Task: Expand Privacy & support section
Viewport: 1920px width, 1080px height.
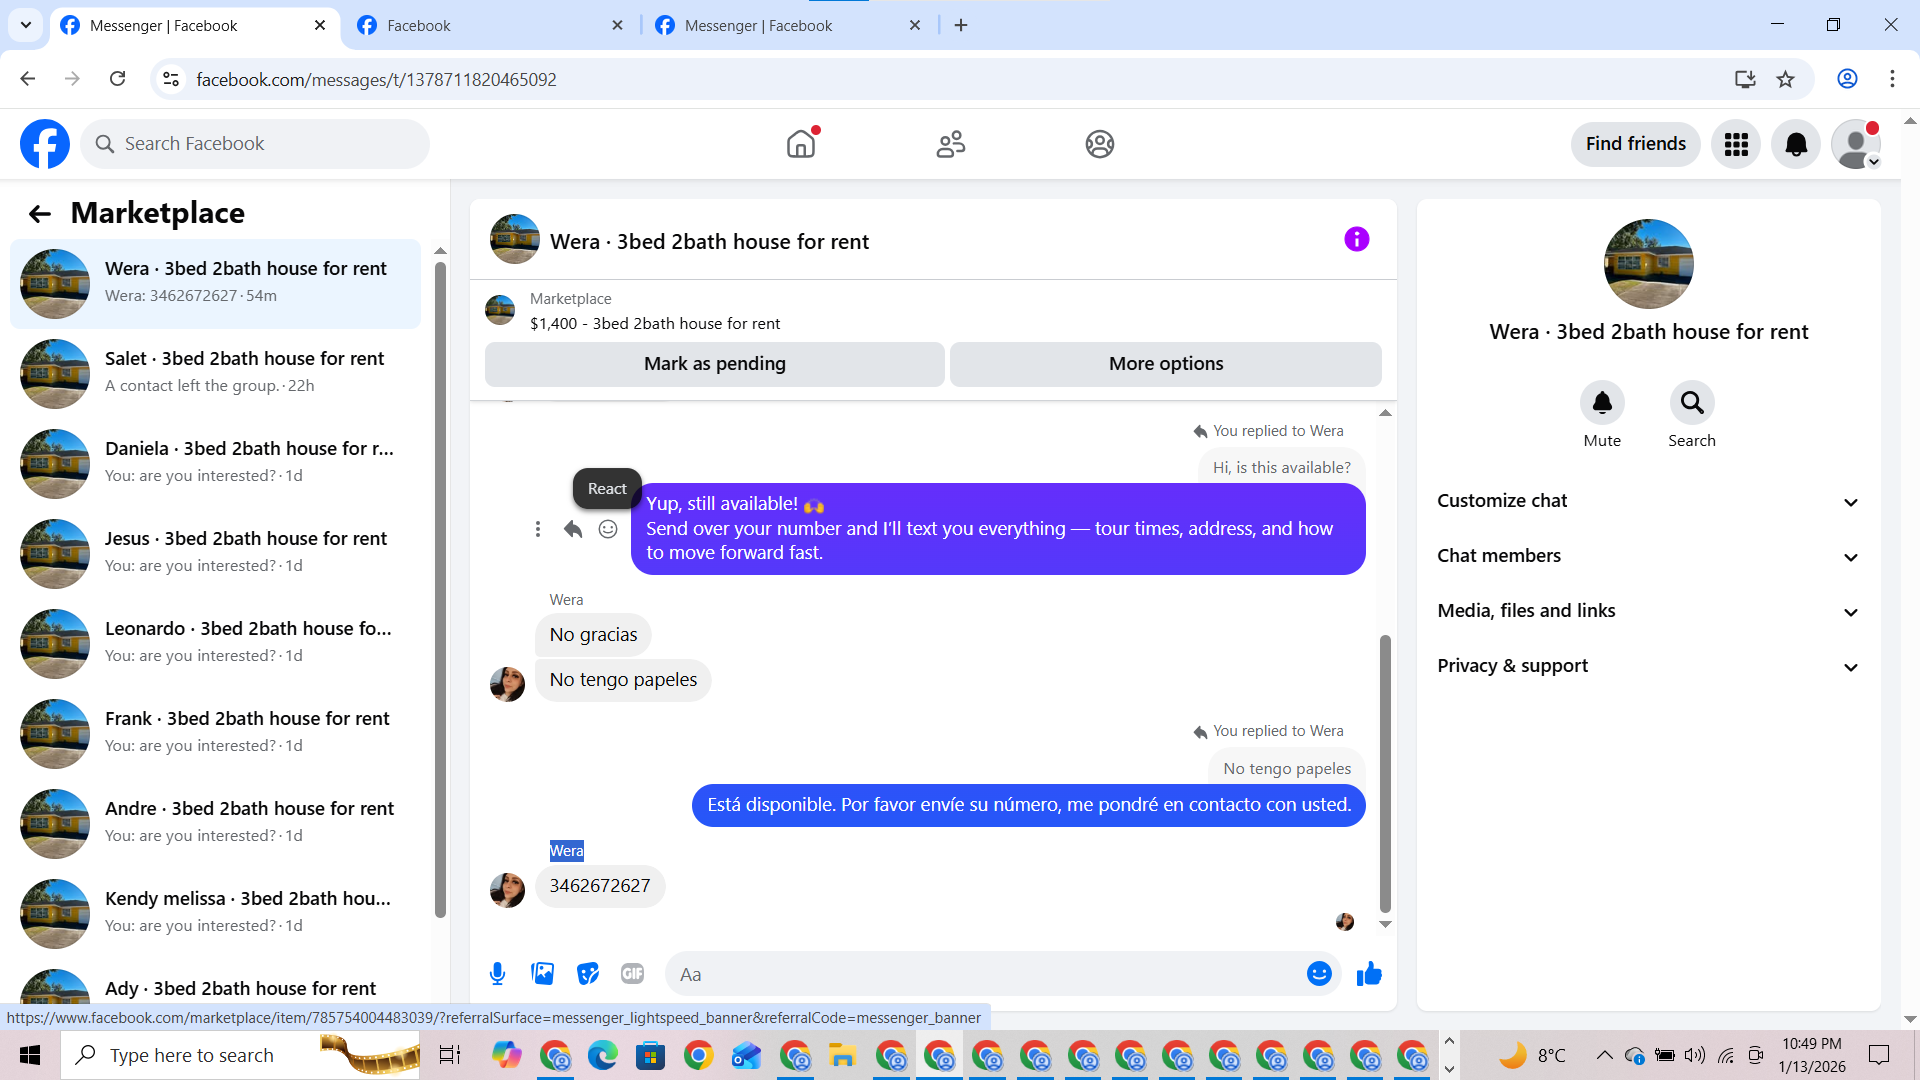Action: click(1648, 666)
